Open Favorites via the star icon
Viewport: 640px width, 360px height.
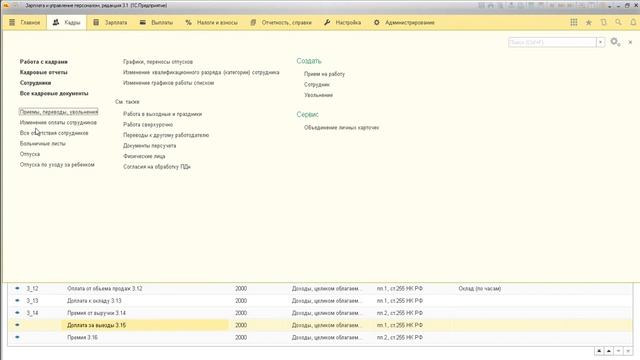[589, 22]
